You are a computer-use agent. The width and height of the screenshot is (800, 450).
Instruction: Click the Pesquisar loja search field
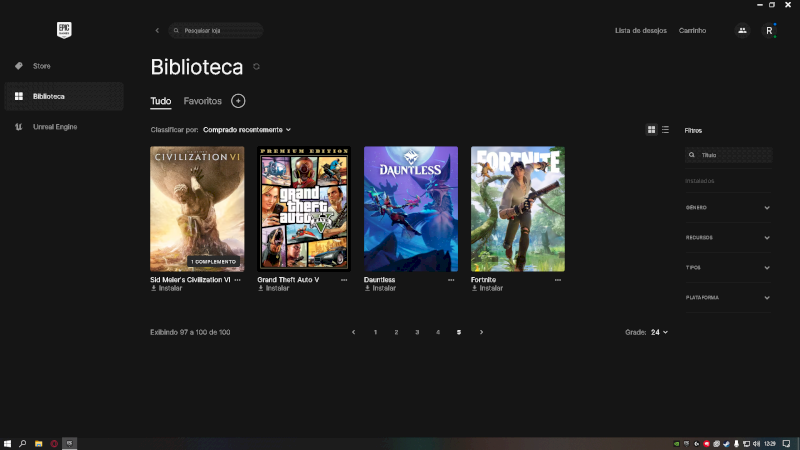point(216,31)
